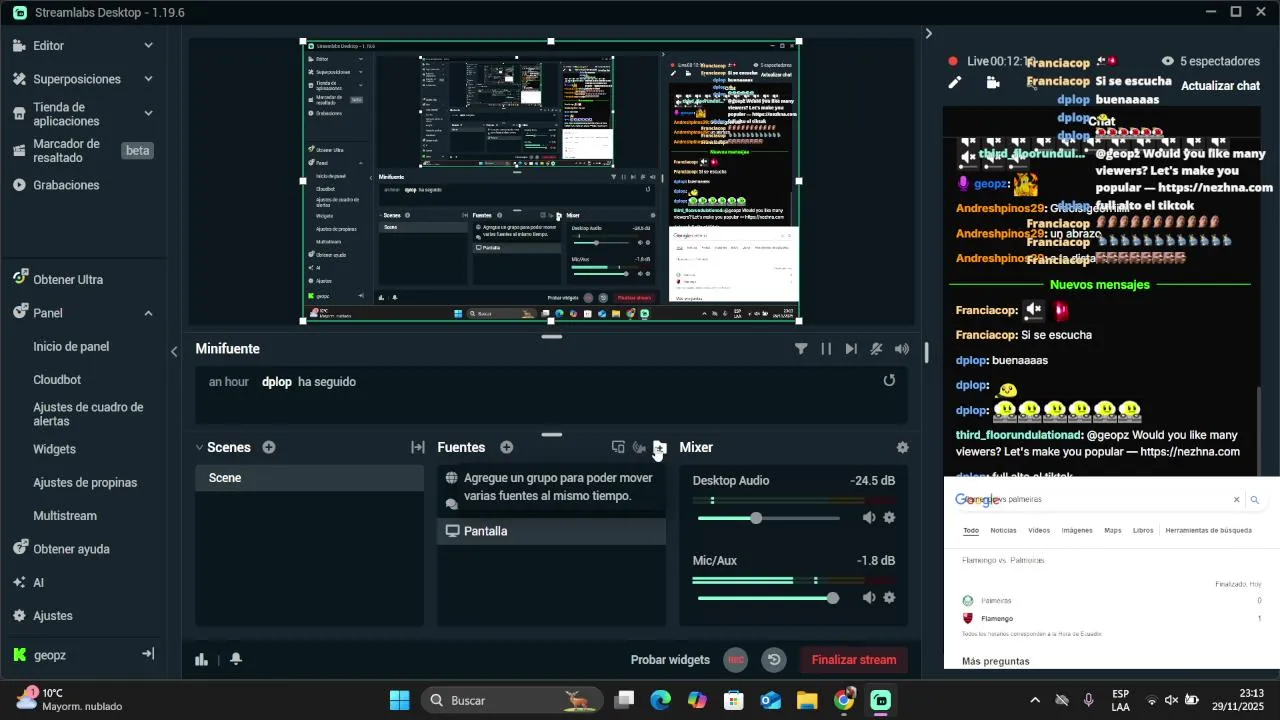The height and width of the screenshot is (720, 1280).
Task: Open Multistream menu item
Action: coord(65,516)
